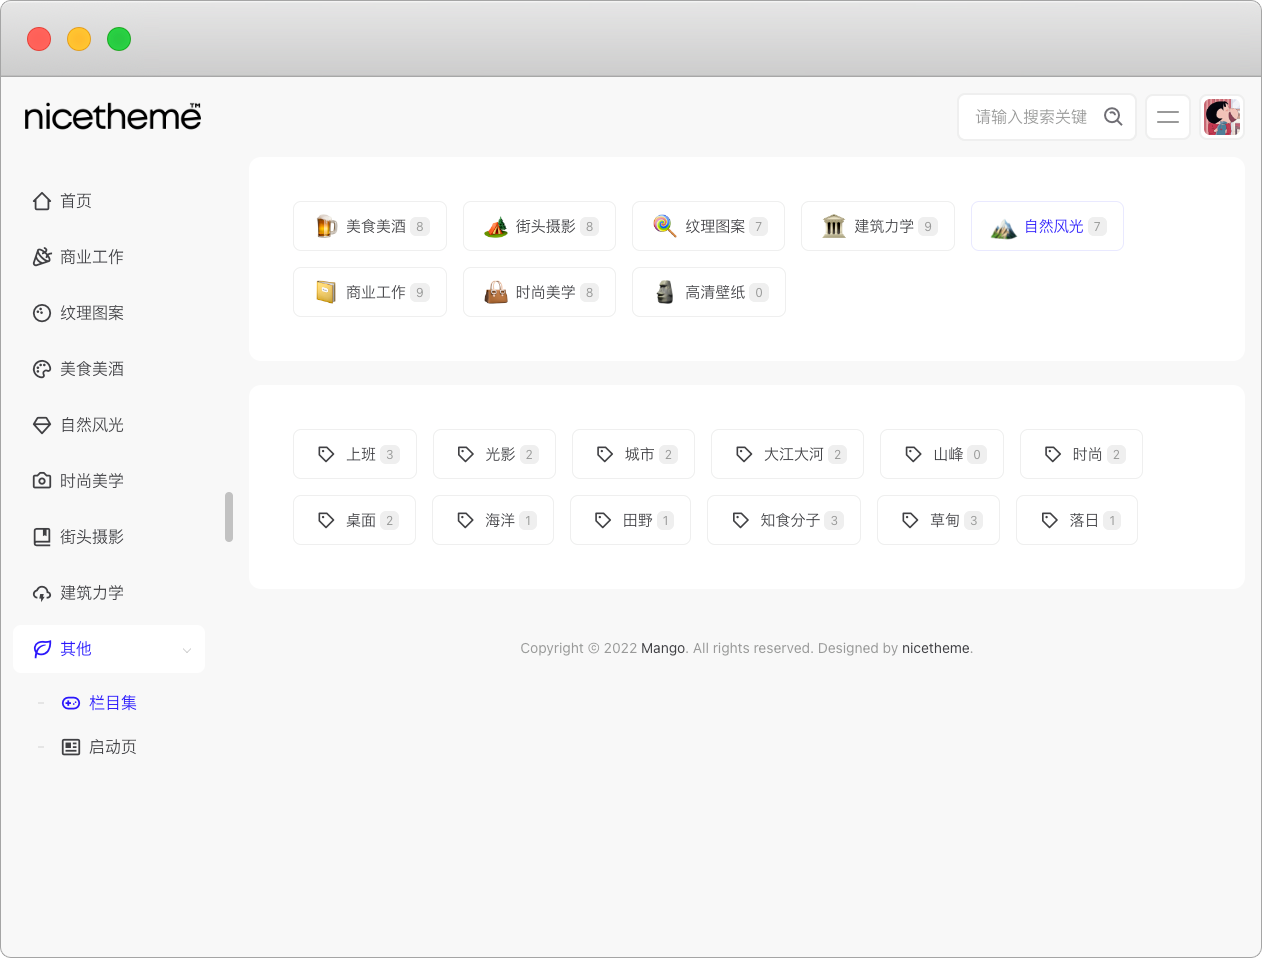Open the 海洋 tag

493,520
